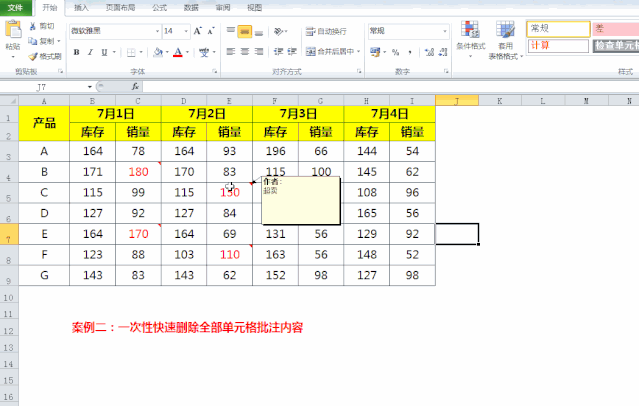Center cell text horizontally

tap(245, 52)
